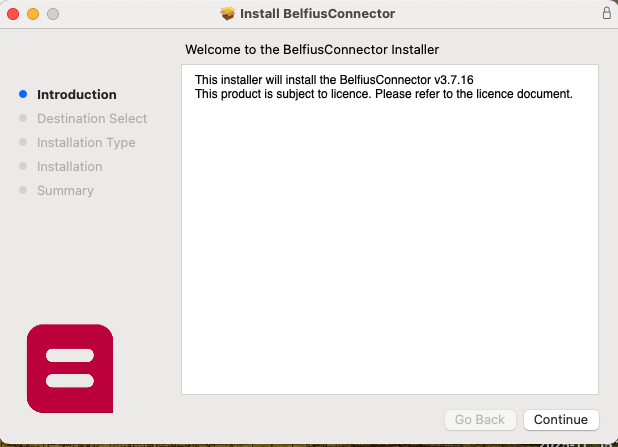
Task: Click the gray bullet beside Destination Select
Action: pyautogui.click(x=23, y=119)
